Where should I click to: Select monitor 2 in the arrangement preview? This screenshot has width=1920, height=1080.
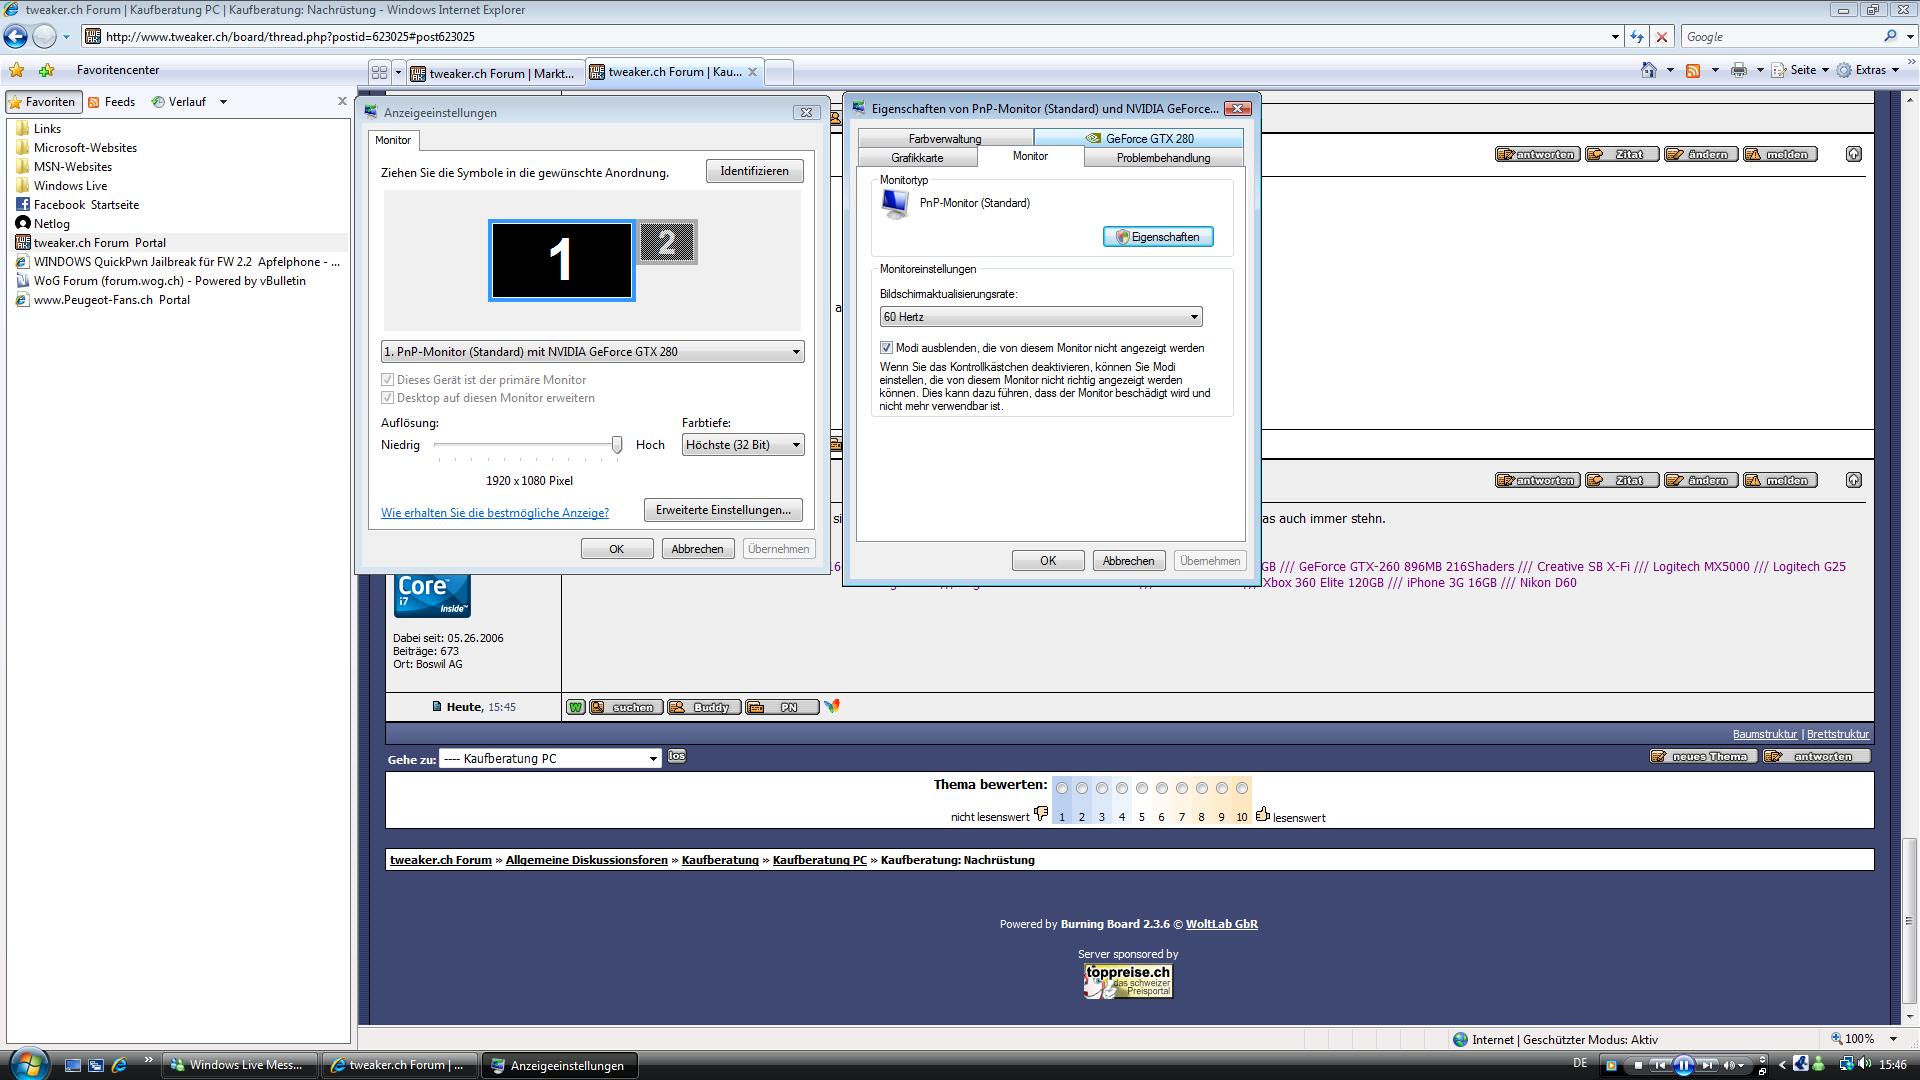pos(667,242)
